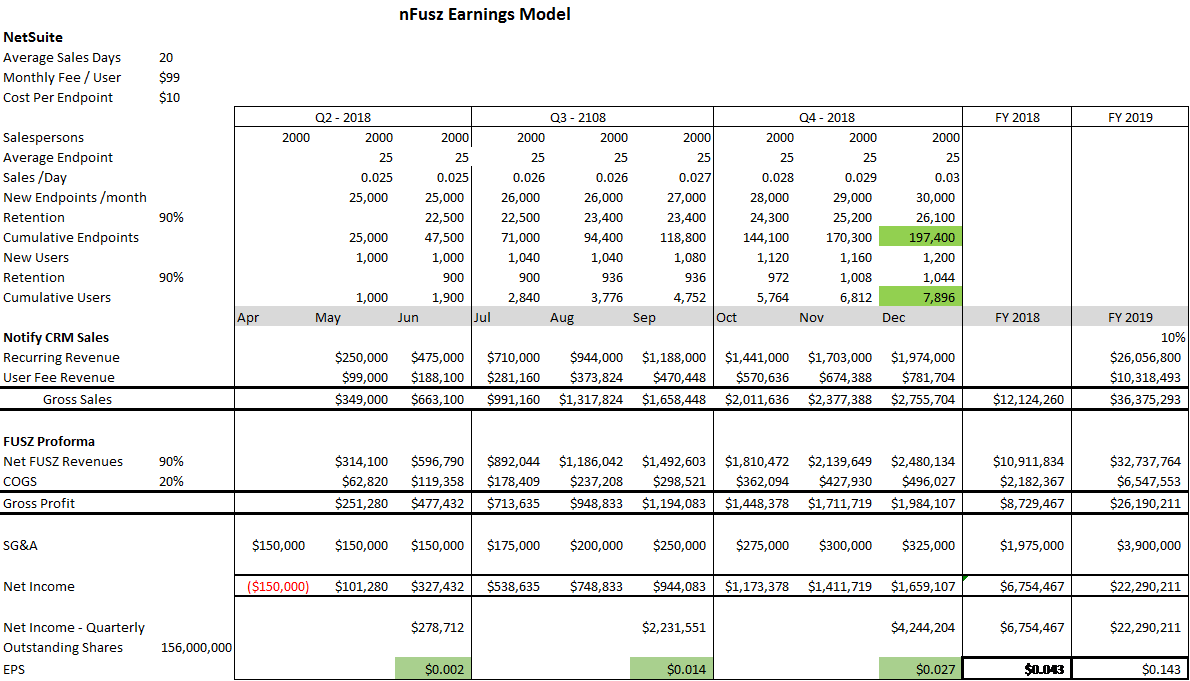Select green Cumulative Users cell 7,896

pos(920,297)
